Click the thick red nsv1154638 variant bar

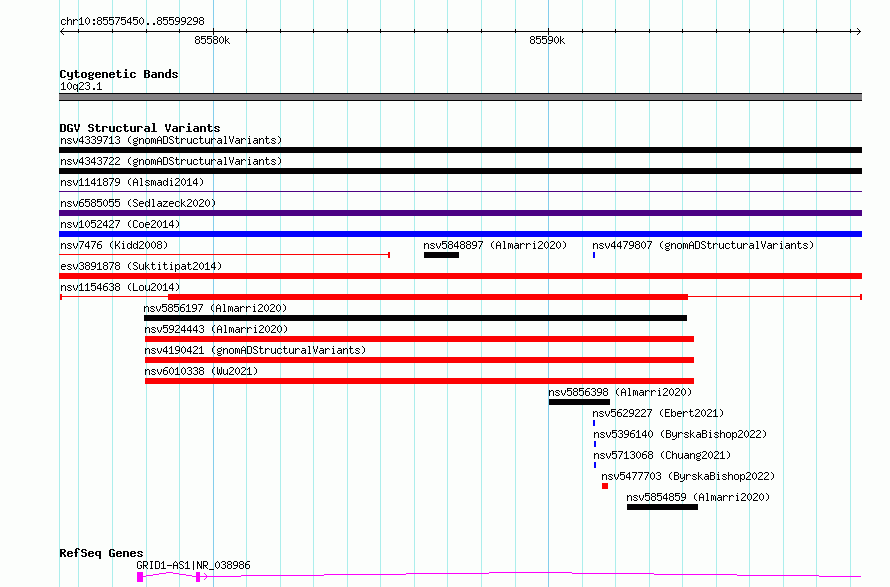click(428, 297)
